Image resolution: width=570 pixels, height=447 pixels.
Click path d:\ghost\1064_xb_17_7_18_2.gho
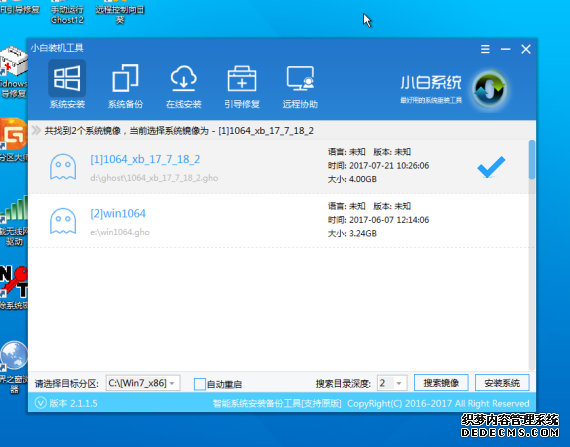click(x=154, y=178)
